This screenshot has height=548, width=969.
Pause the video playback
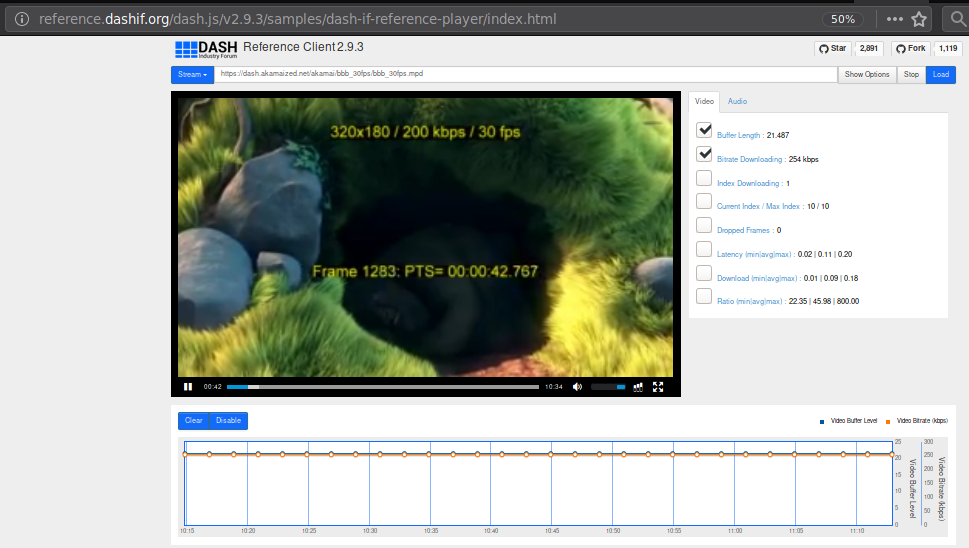[x=188, y=387]
